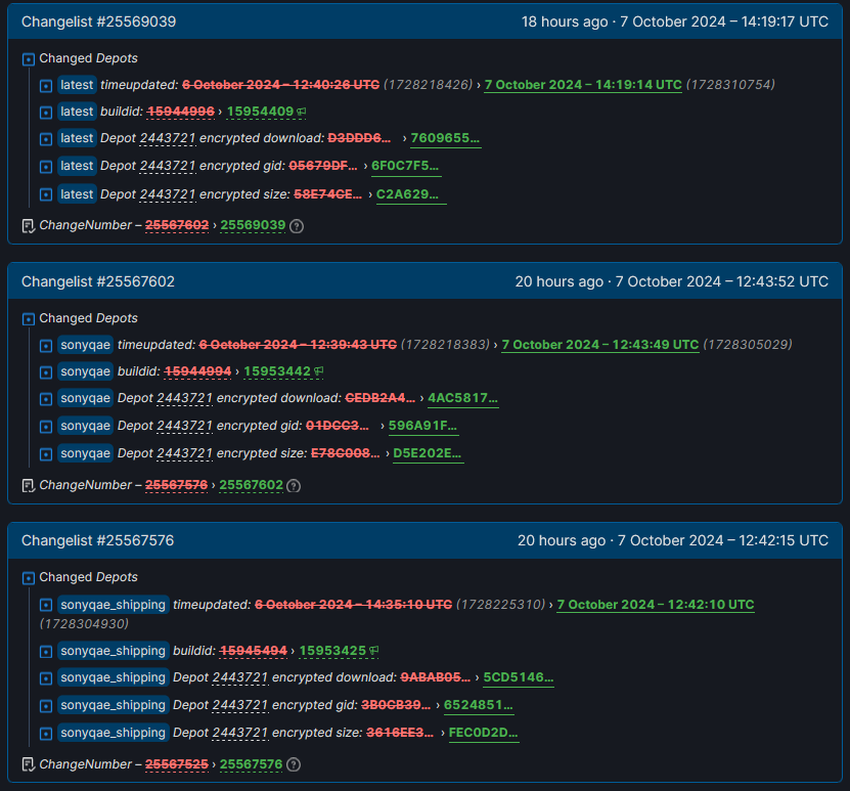Click the latest badge on the encrypted gid row
Screen dimensions: 850x791
pyautogui.click(x=77, y=166)
